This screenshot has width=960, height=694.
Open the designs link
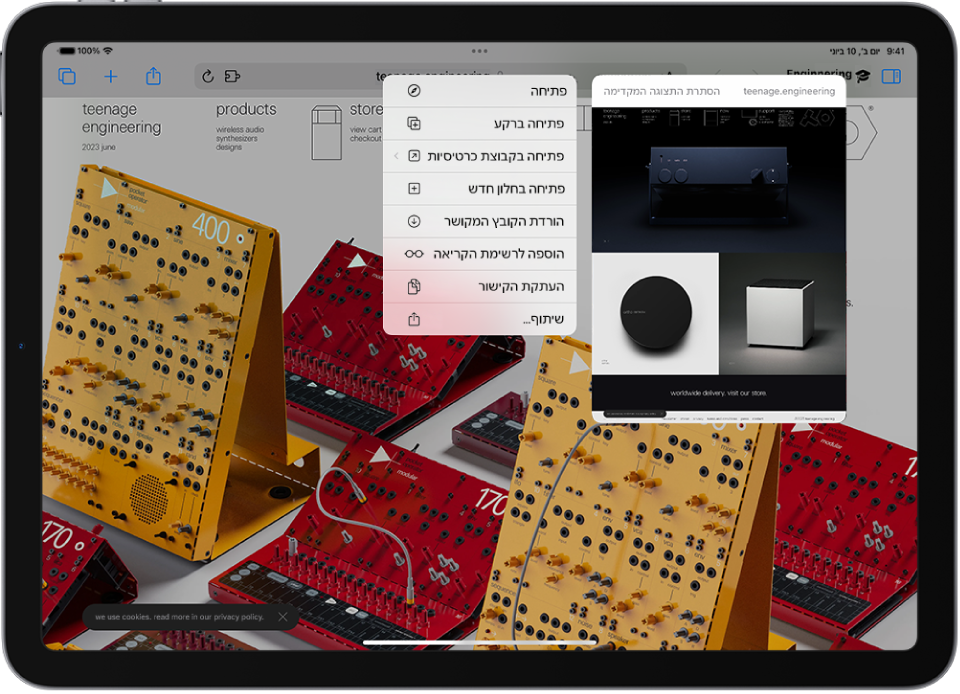[x=228, y=147]
